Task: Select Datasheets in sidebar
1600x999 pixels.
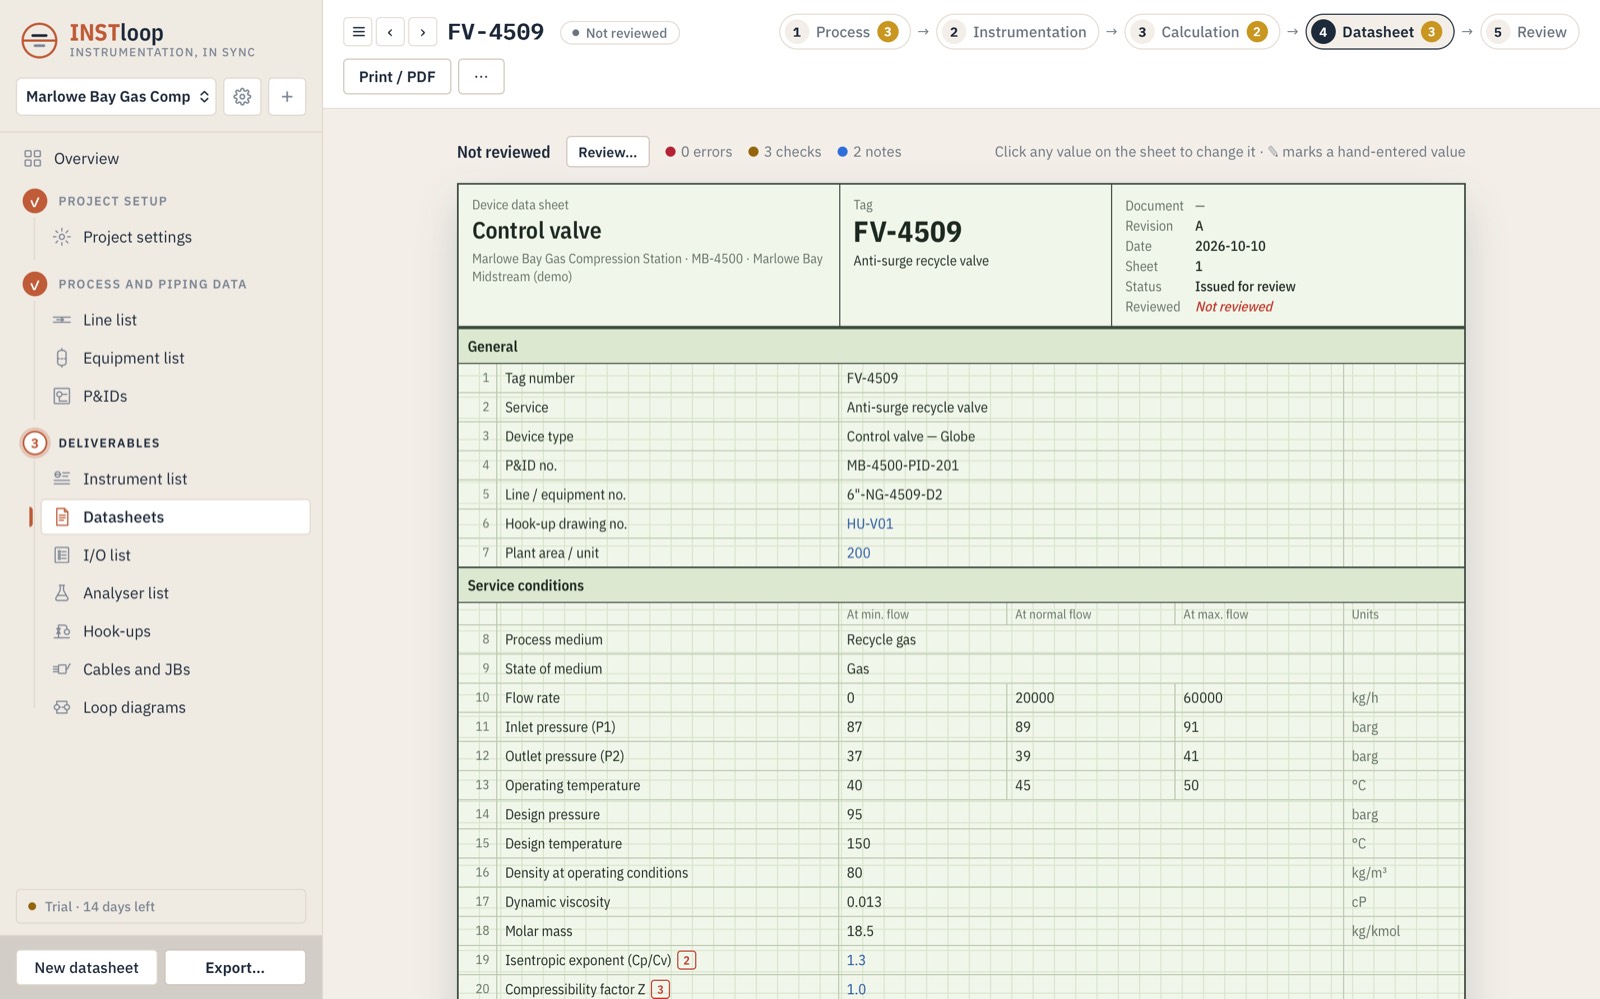Action: click(x=175, y=517)
